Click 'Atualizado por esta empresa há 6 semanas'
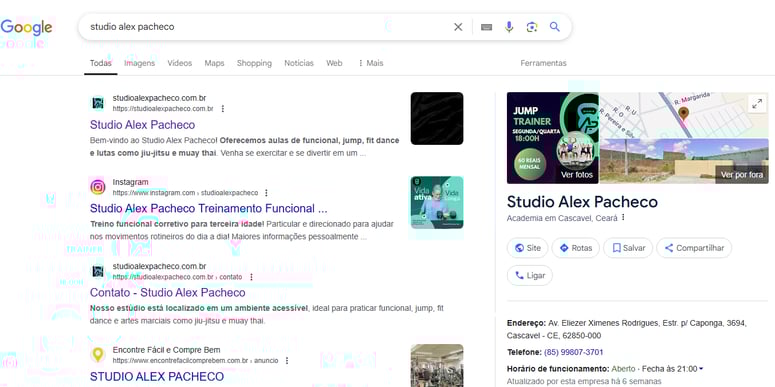Viewport: 775px width, 387px height. (584, 382)
